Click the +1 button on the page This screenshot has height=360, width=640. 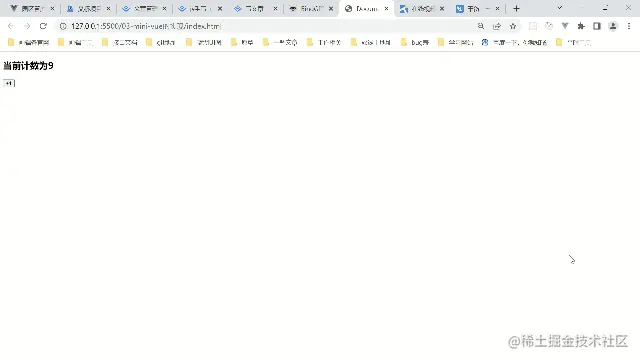(9, 83)
